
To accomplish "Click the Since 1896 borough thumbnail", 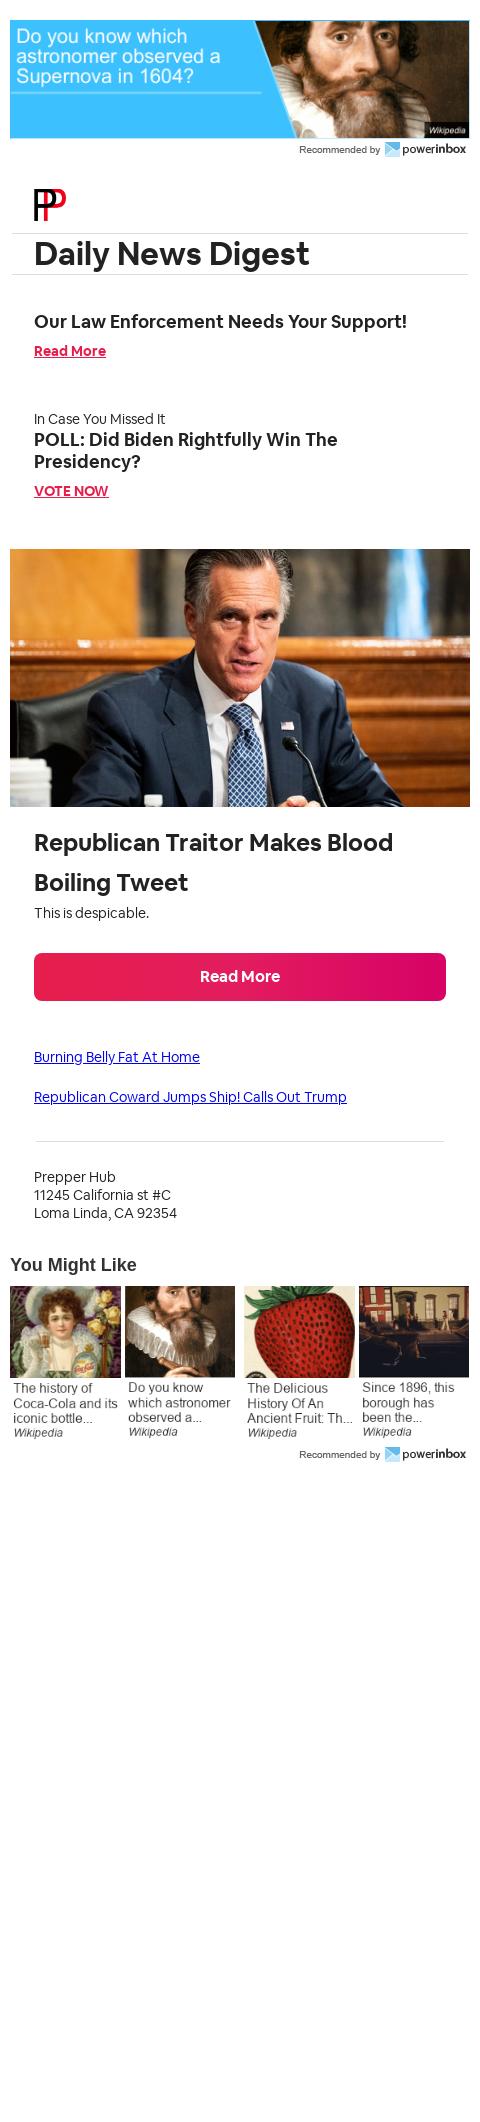I will (414, 1332).
